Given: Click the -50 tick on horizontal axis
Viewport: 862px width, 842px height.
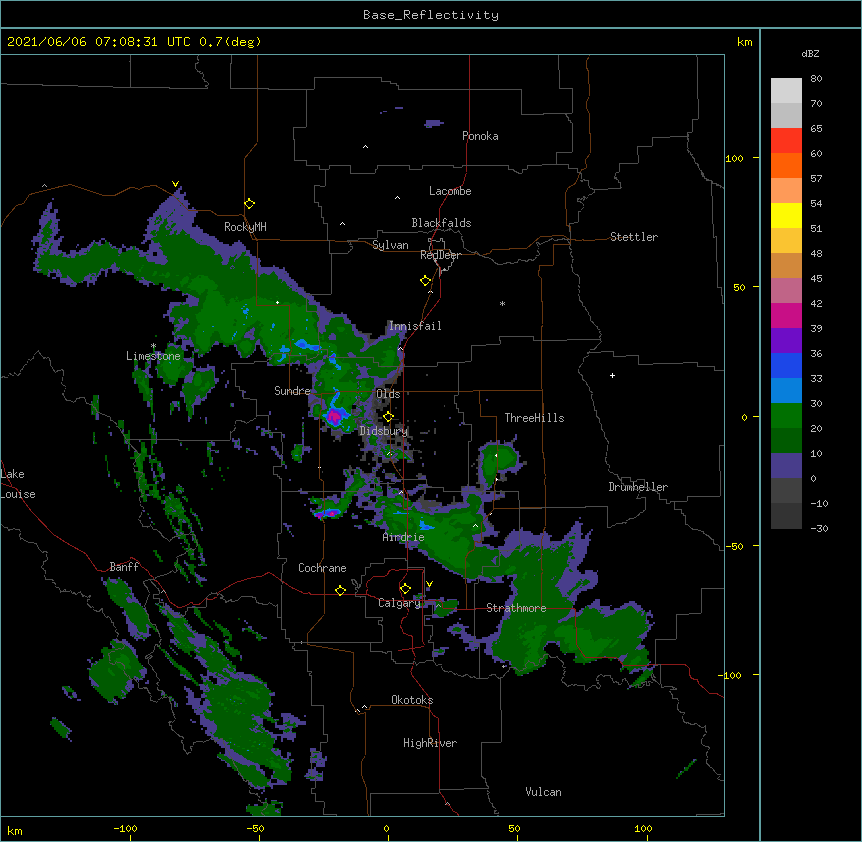Looking at the screenshot, I should (x=255, y=828).
